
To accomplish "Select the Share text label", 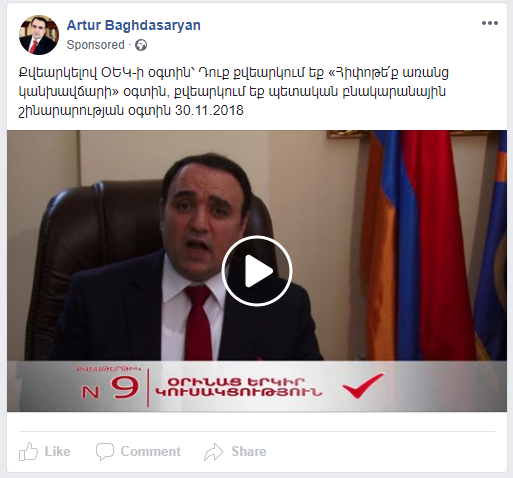I will (249, 452).
